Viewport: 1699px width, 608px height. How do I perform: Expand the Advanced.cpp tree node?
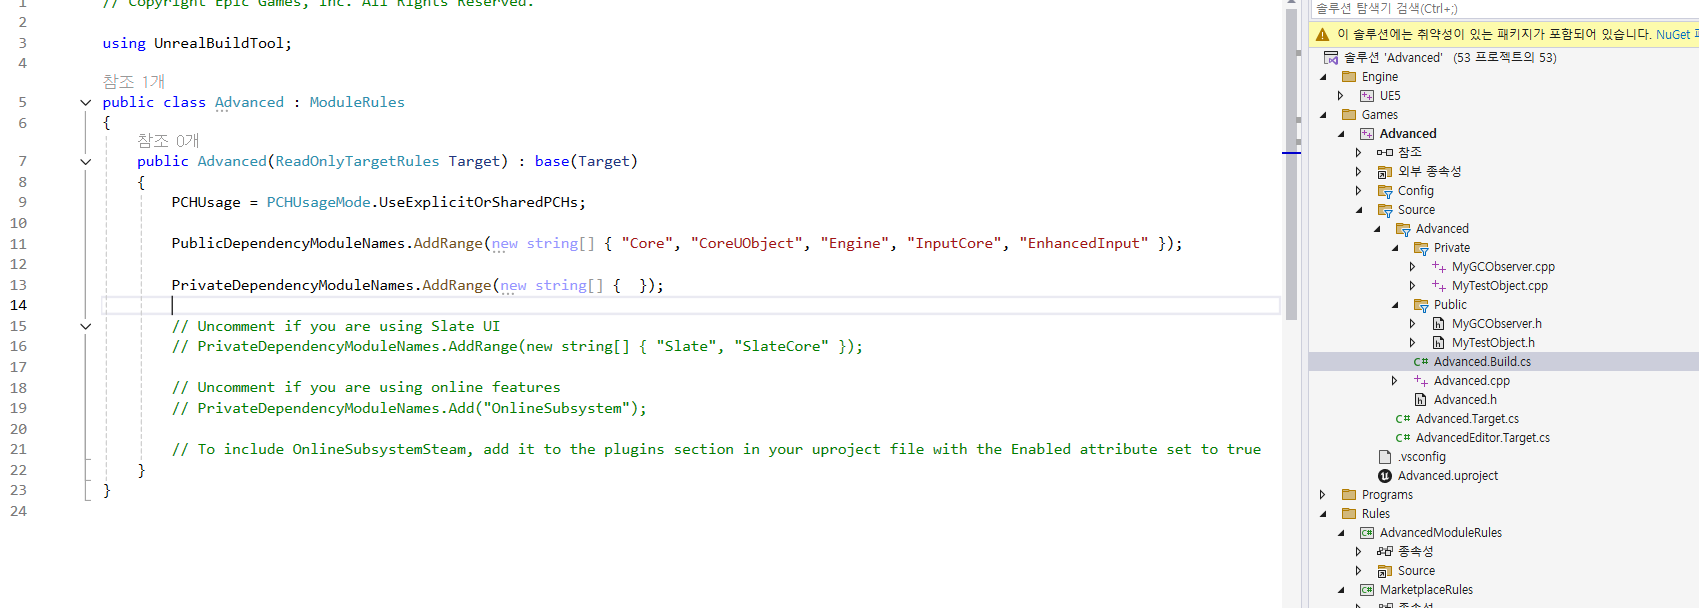(1395, 381)
